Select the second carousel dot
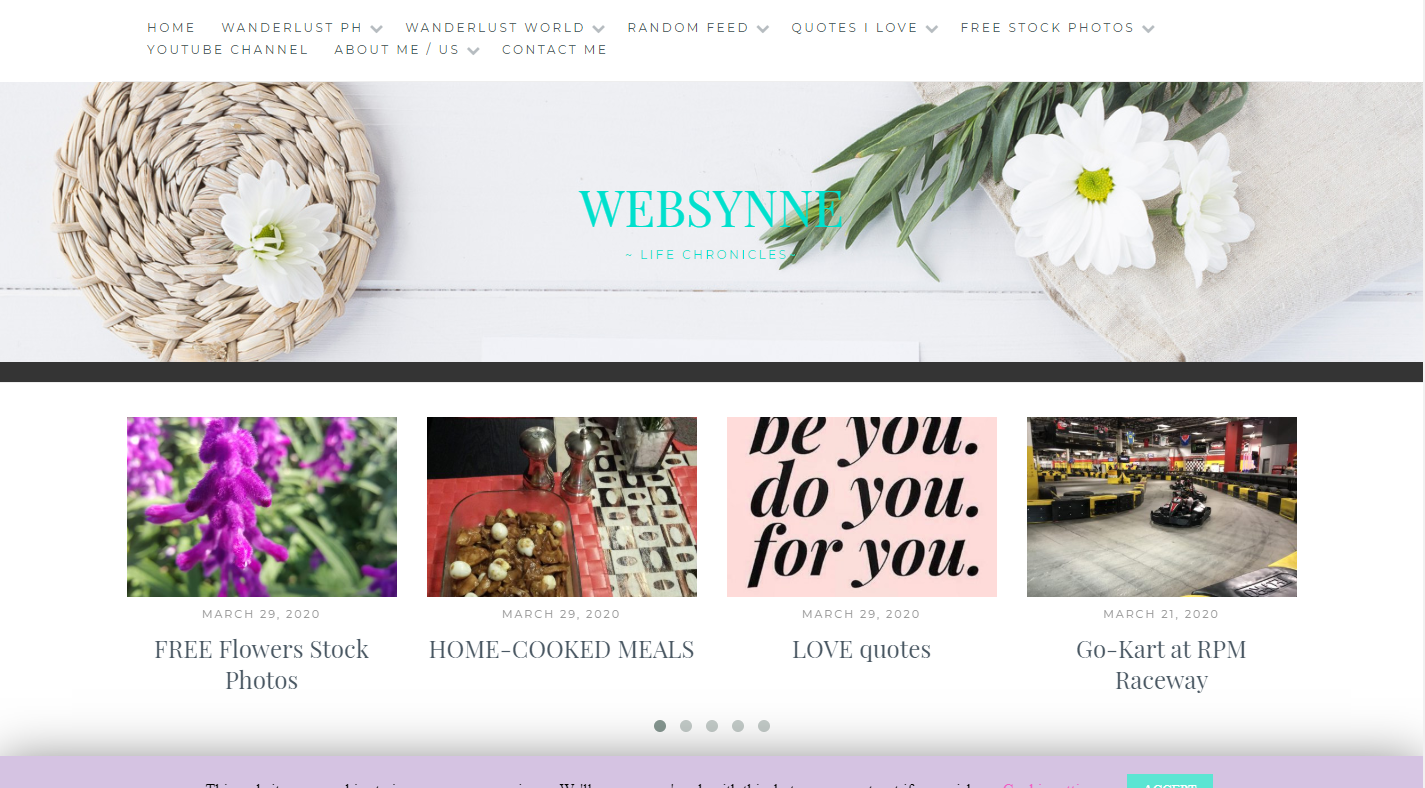 (x=686, y=726)
